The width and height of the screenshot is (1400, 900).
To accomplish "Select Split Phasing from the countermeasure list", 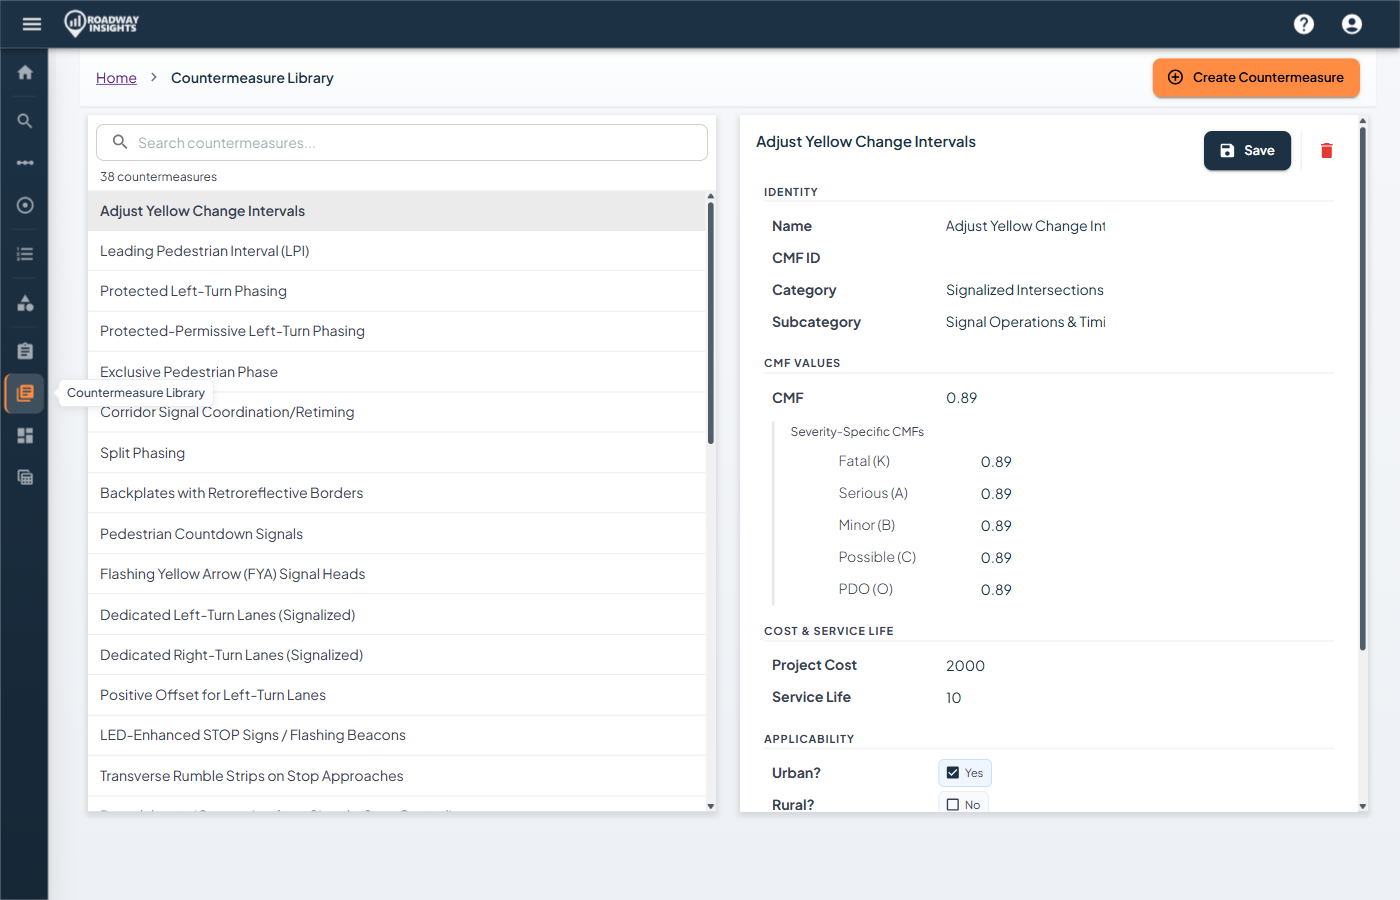I will tap(142, 452).
